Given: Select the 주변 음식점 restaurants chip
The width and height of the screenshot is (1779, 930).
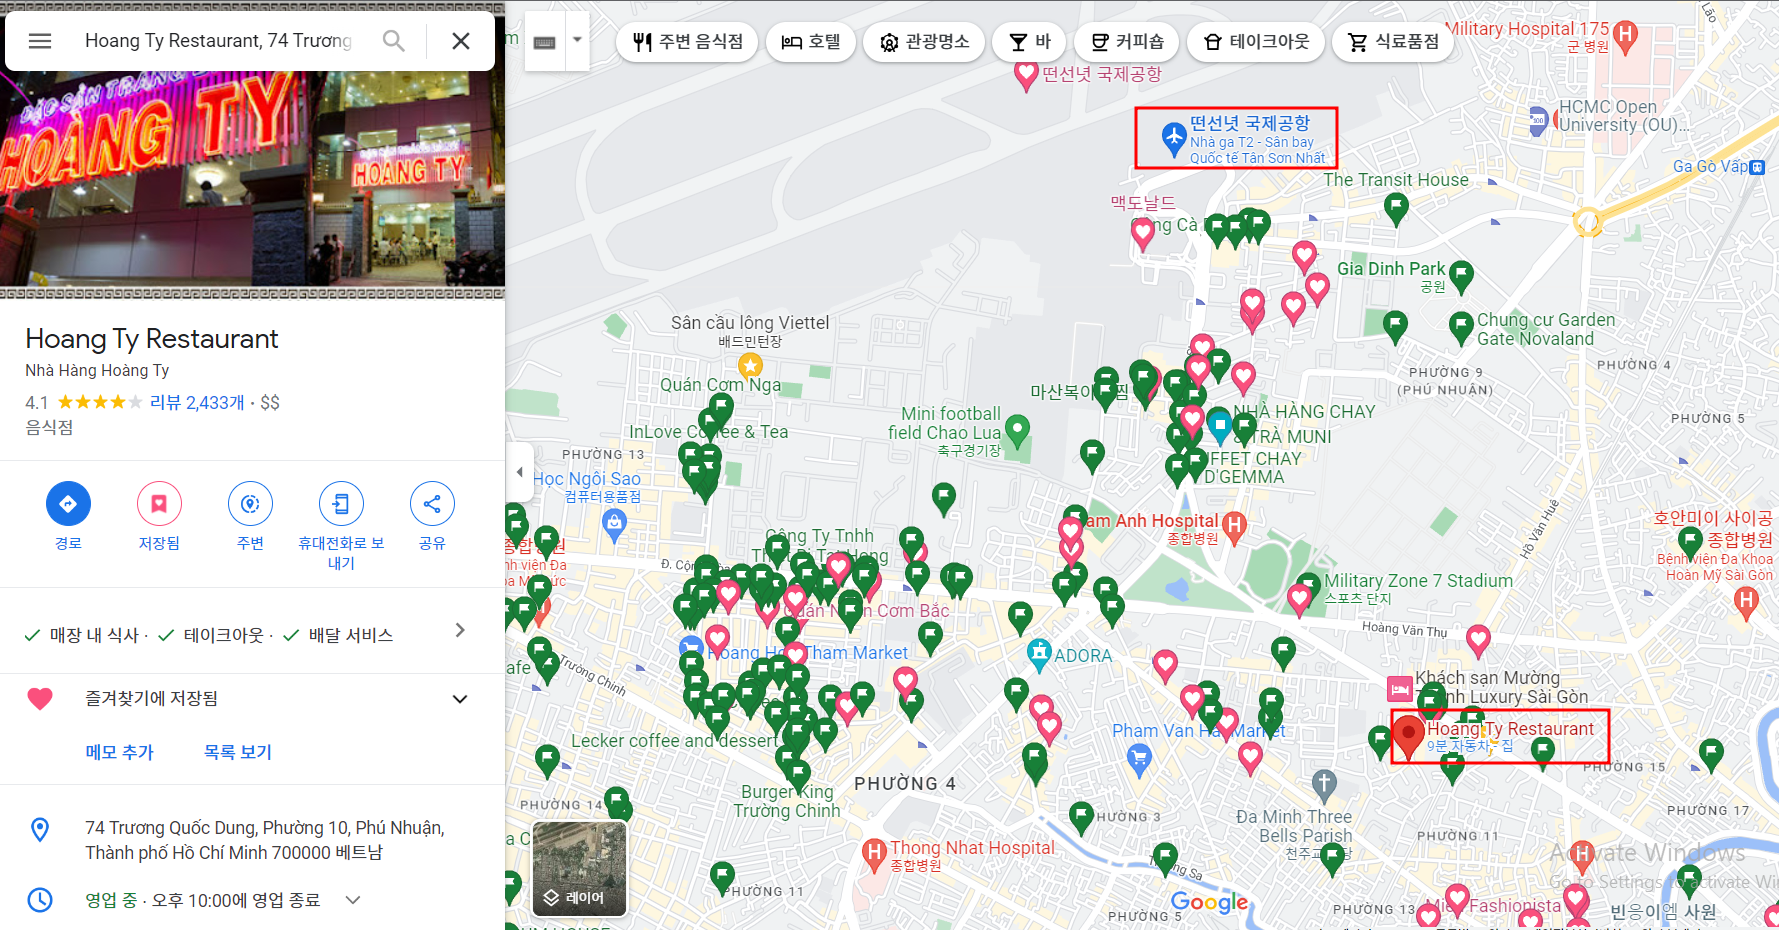Looking at the screenshot, I should [x=687, y=42].
